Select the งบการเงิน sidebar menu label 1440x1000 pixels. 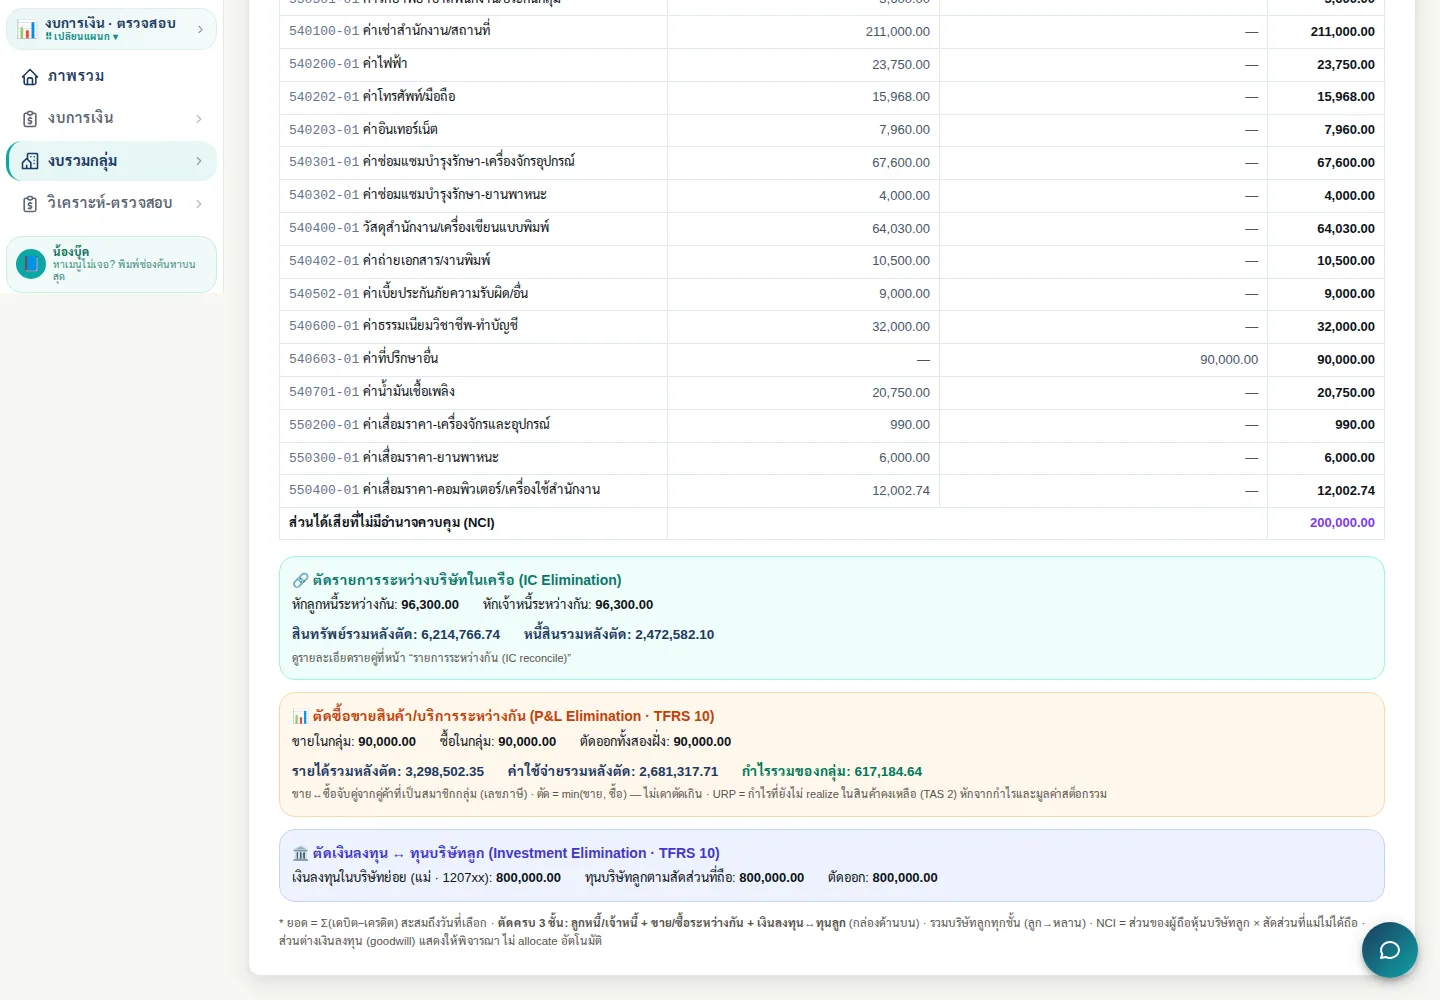81,118
